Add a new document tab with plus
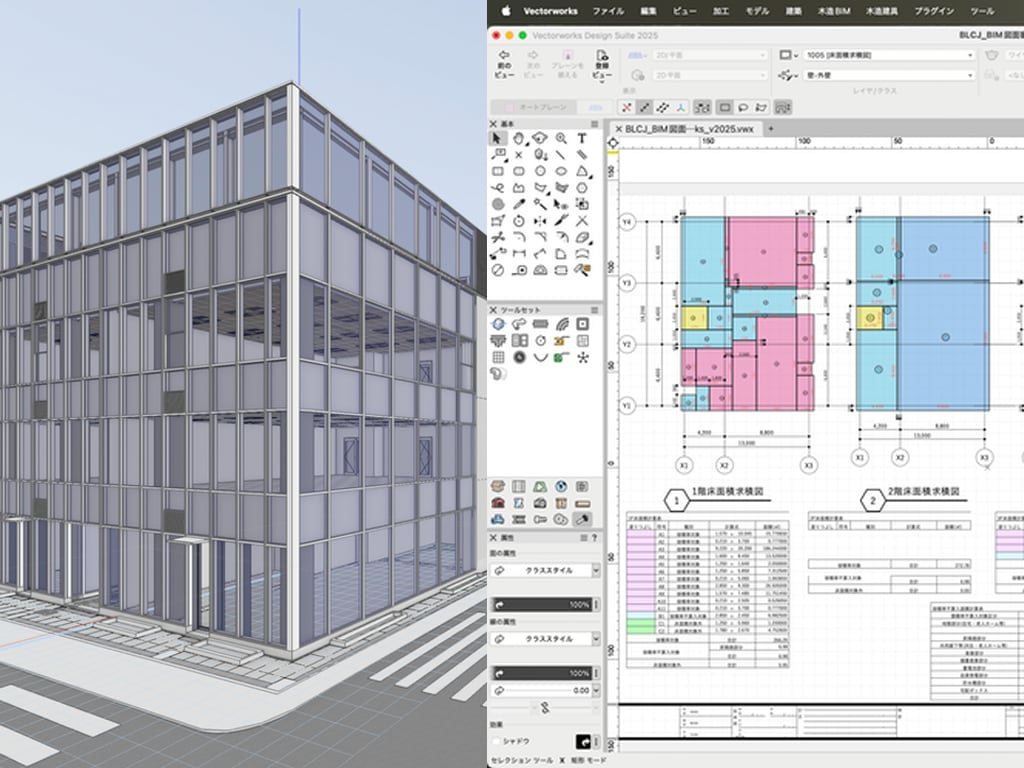 click(x=771, y=129)
